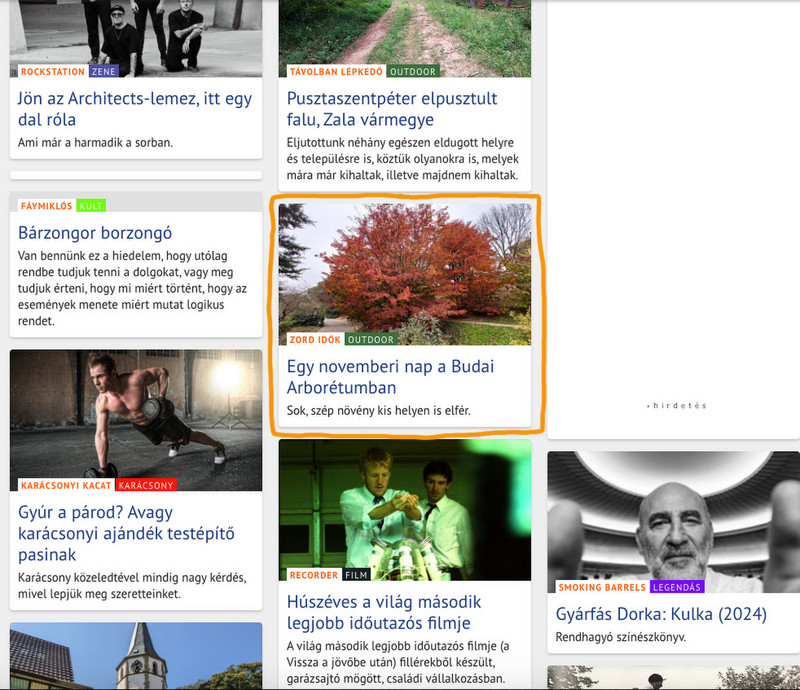
Task: Open the RECORDER blog tag
Action: tap(313, 575)
